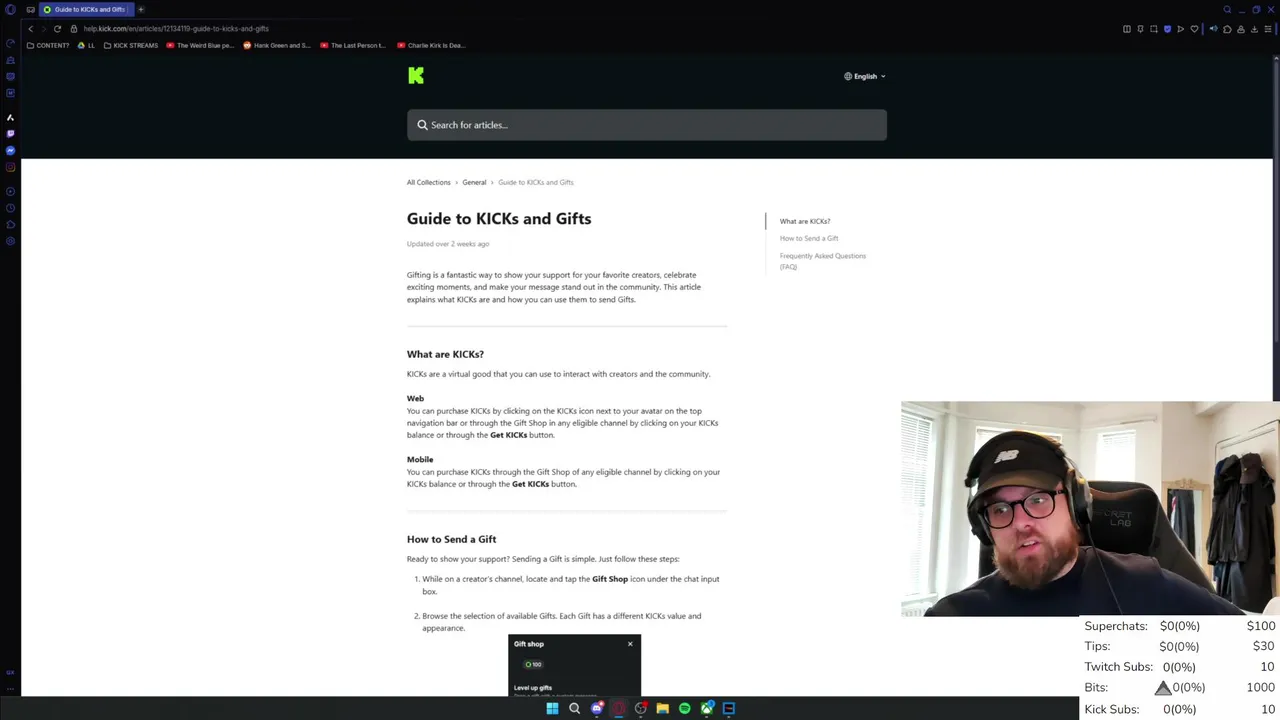Click the heart bookmark icon in toolbar
Viewport: 1280px width, 720px height.
point(1194,29)
